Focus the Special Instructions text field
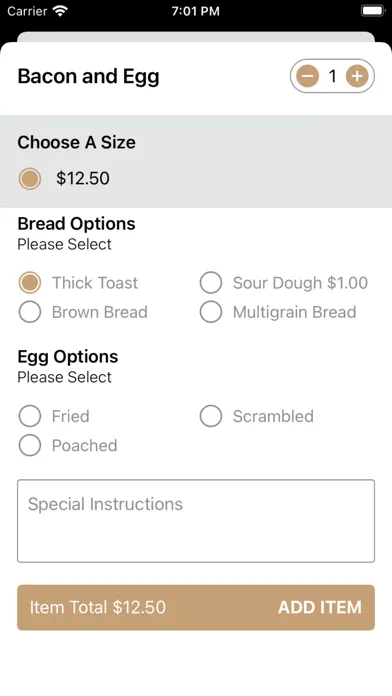Image resolution: width=392 pixels, height=696 pixels. click(196, 521)
